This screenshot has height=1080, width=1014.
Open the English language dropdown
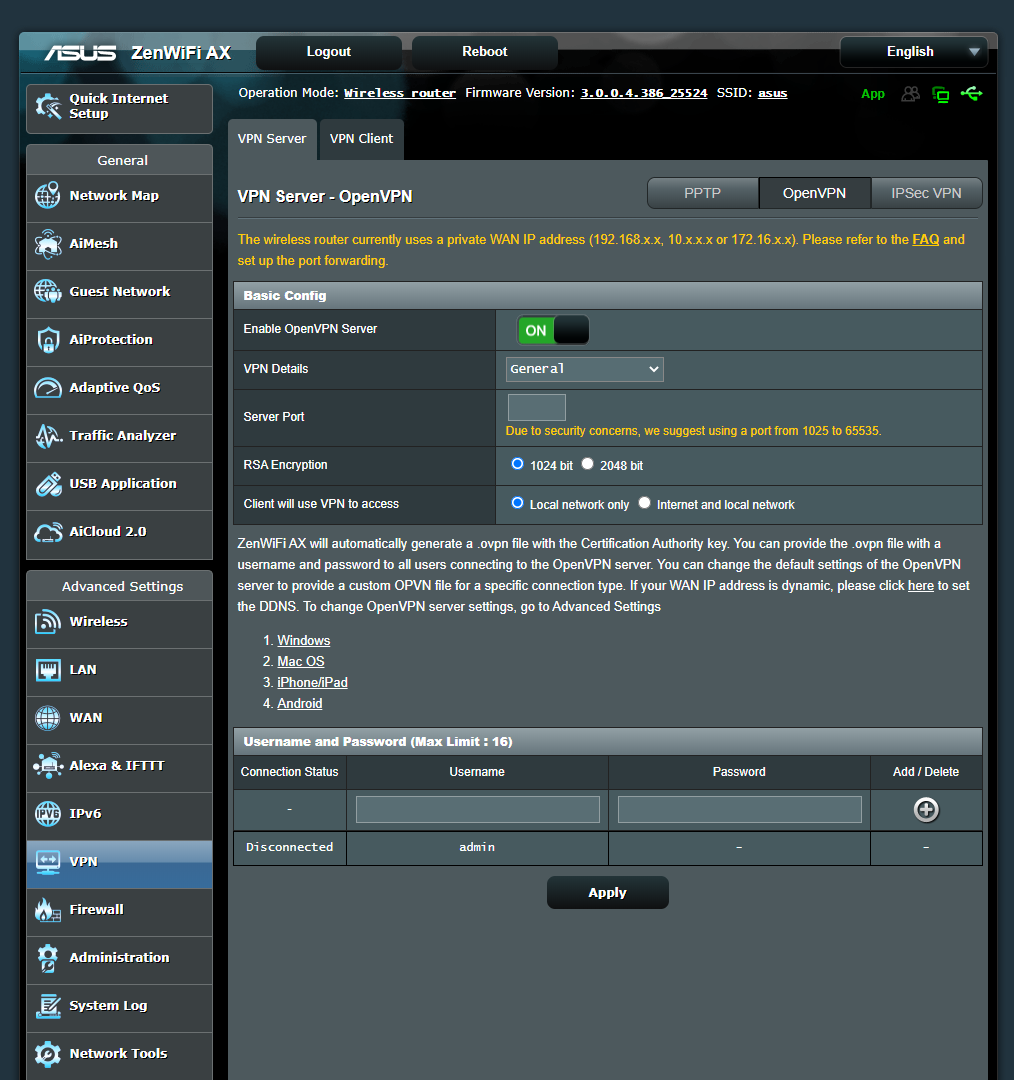point(913,52)
